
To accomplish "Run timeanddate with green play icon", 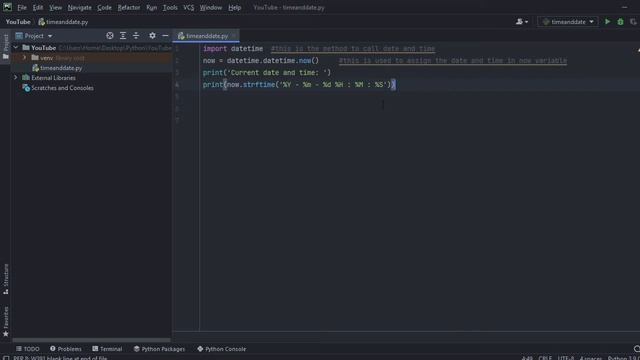I will pyautogui.click(x=607, y=22).
